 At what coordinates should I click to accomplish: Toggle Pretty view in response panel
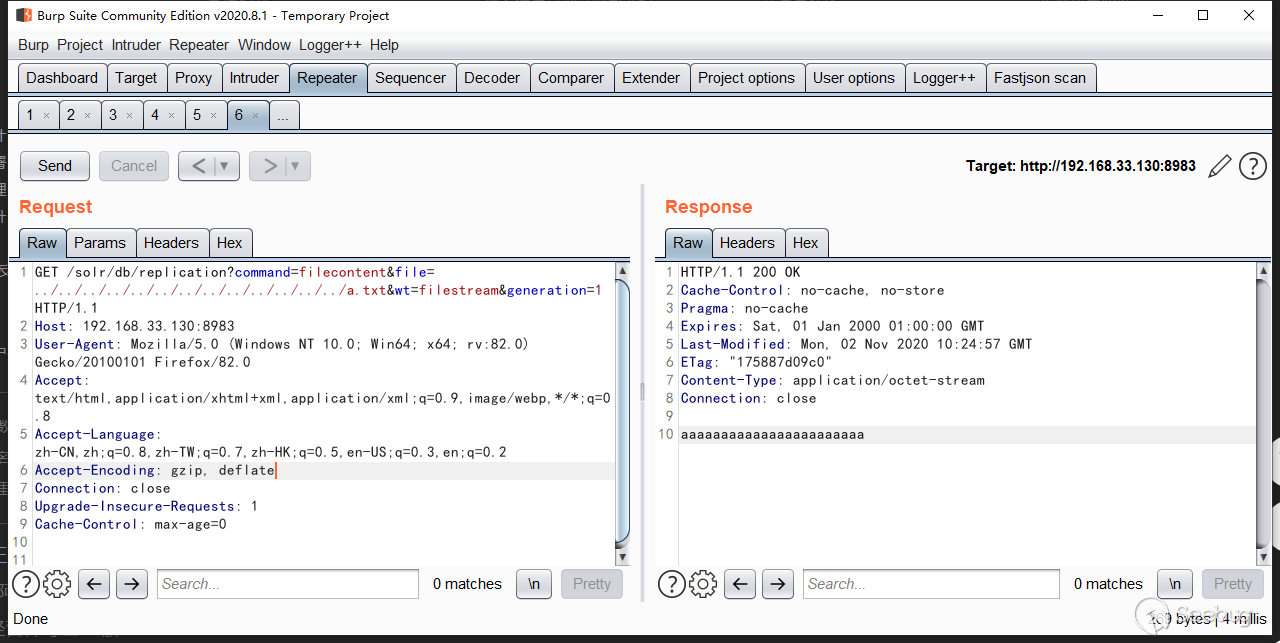(x=1232, y=584)
